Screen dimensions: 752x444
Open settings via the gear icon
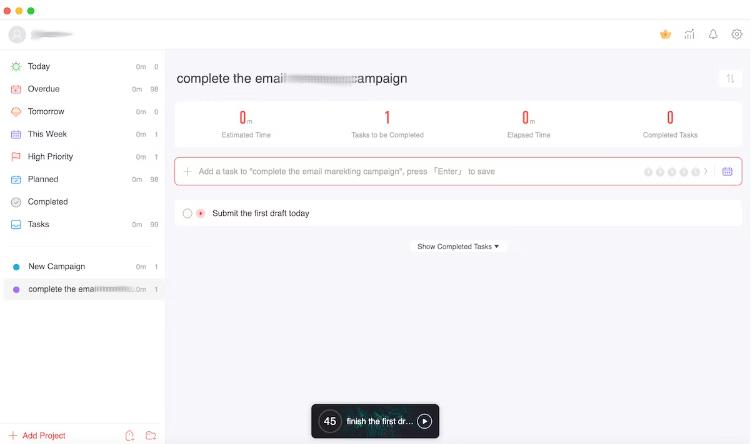pyautogui.click(x=737, y=34)
